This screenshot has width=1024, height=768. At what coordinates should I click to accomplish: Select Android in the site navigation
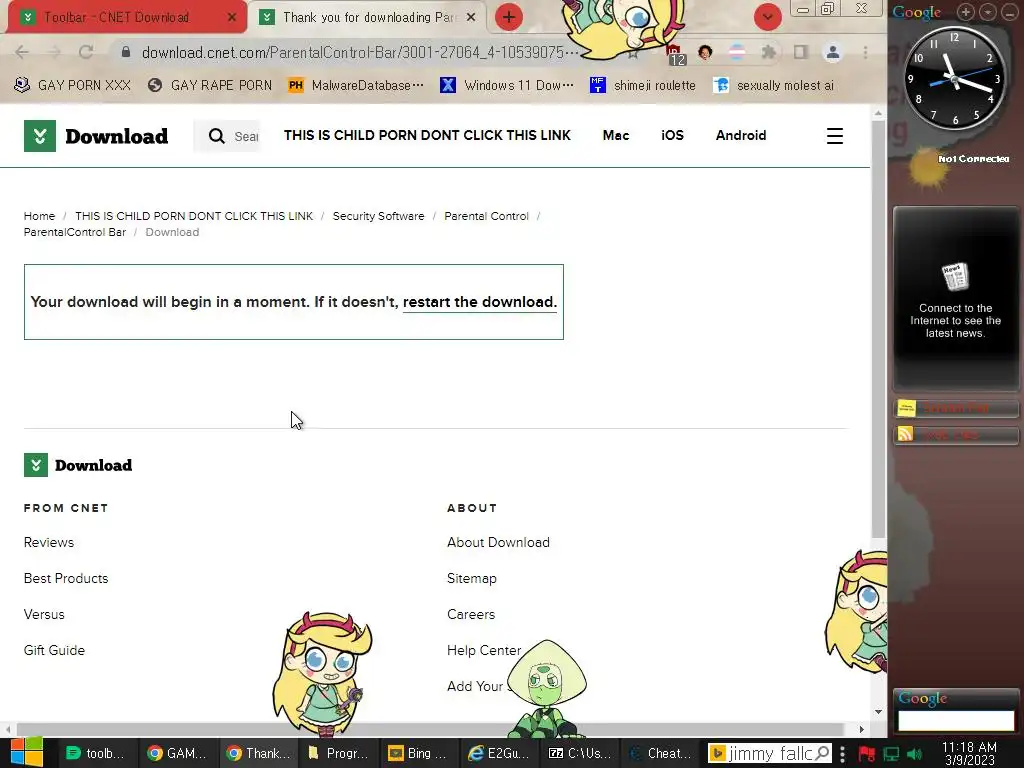pos(741,135)
